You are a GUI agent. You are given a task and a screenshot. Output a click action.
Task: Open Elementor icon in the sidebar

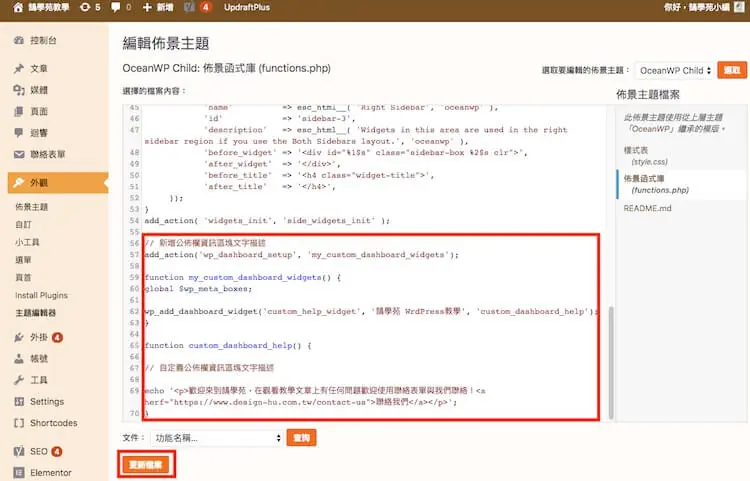click(19, 473)
